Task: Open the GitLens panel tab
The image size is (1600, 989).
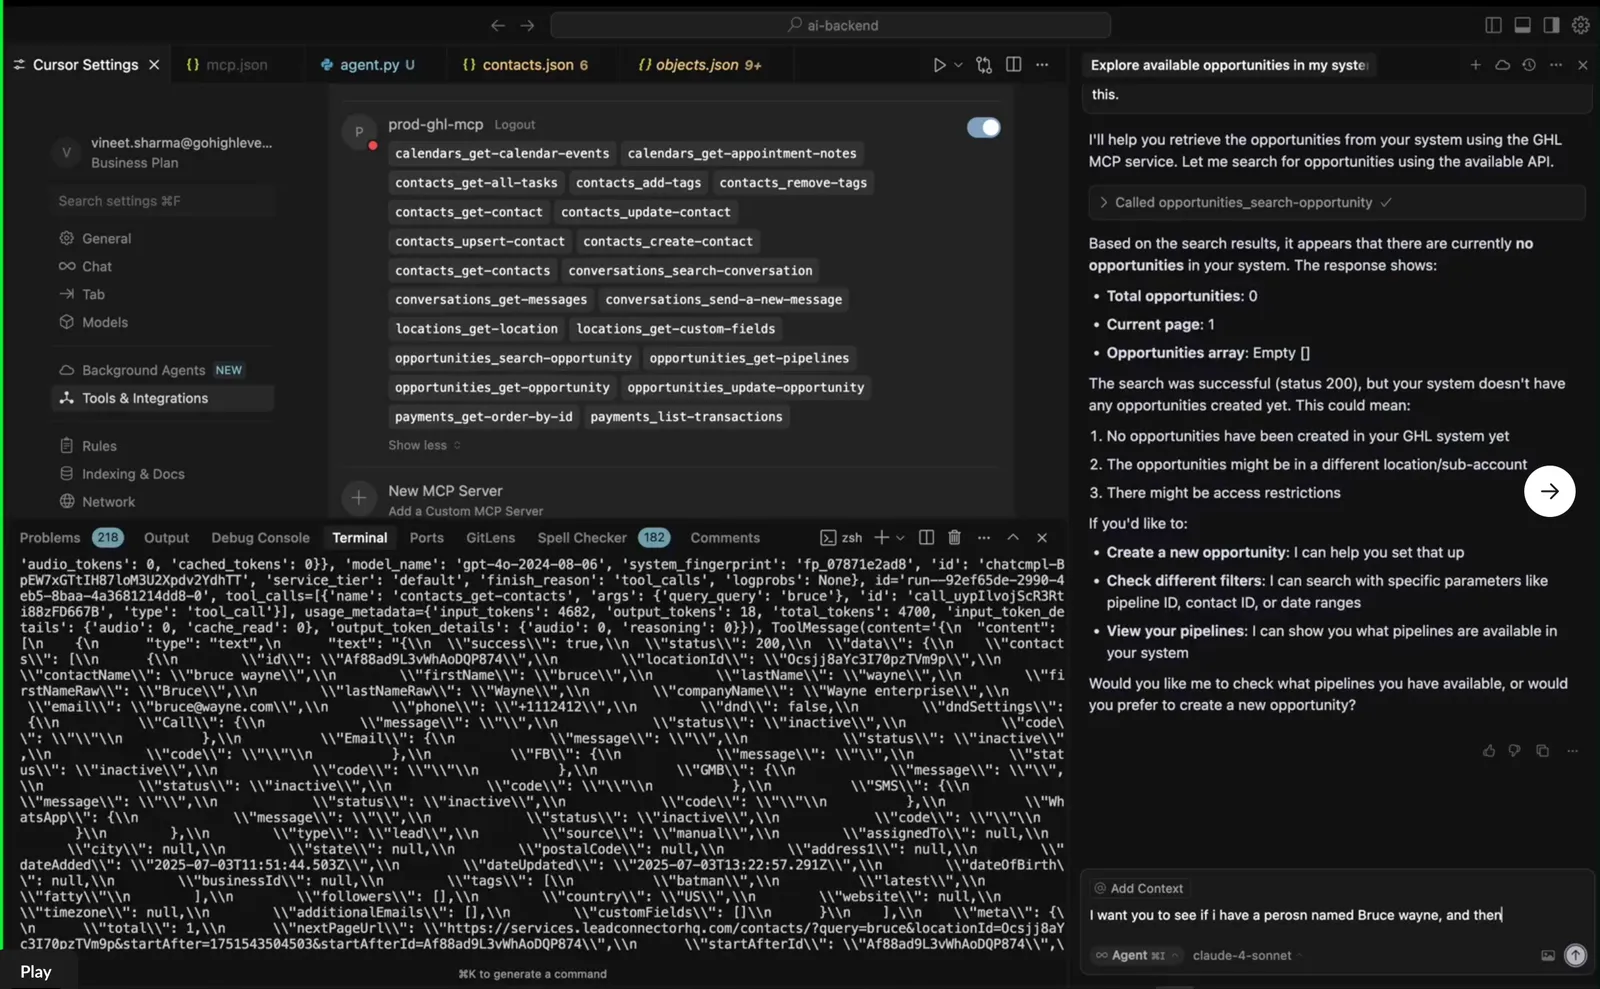Action: click(490, 538)
